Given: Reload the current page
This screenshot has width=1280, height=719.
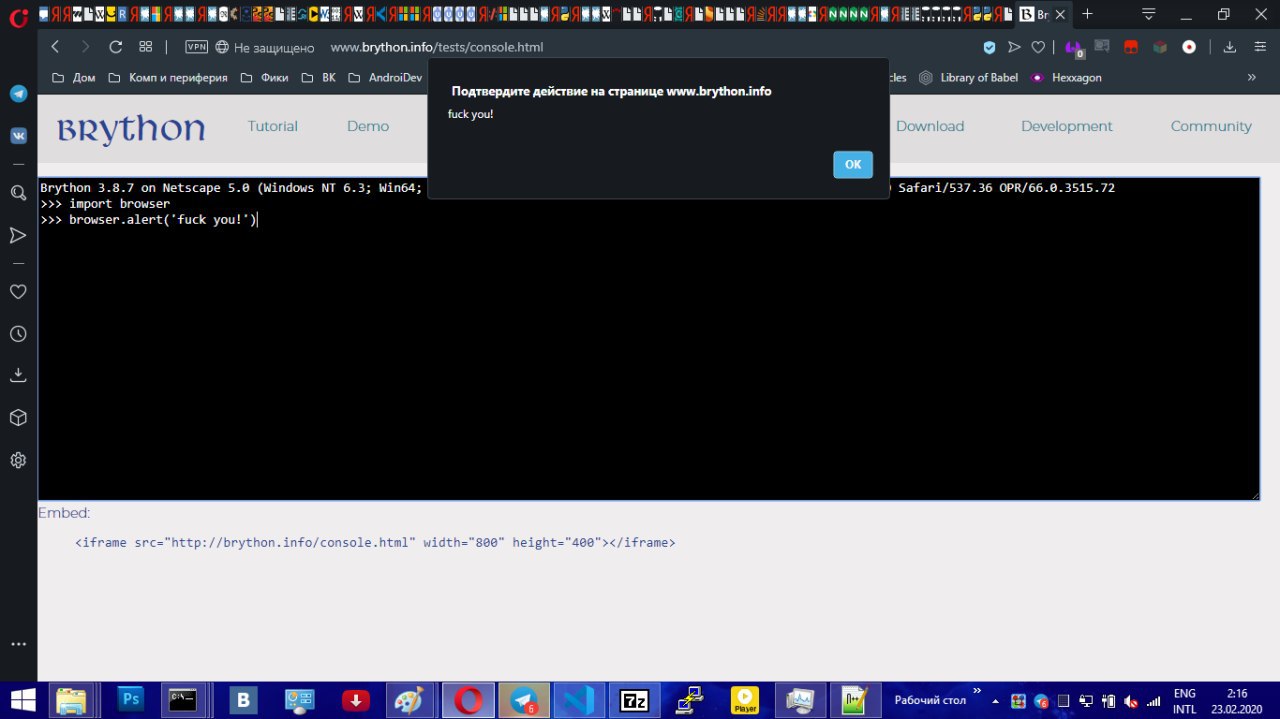Looking at the screenshot, I should pyautogui.click(x=115, y=47).
